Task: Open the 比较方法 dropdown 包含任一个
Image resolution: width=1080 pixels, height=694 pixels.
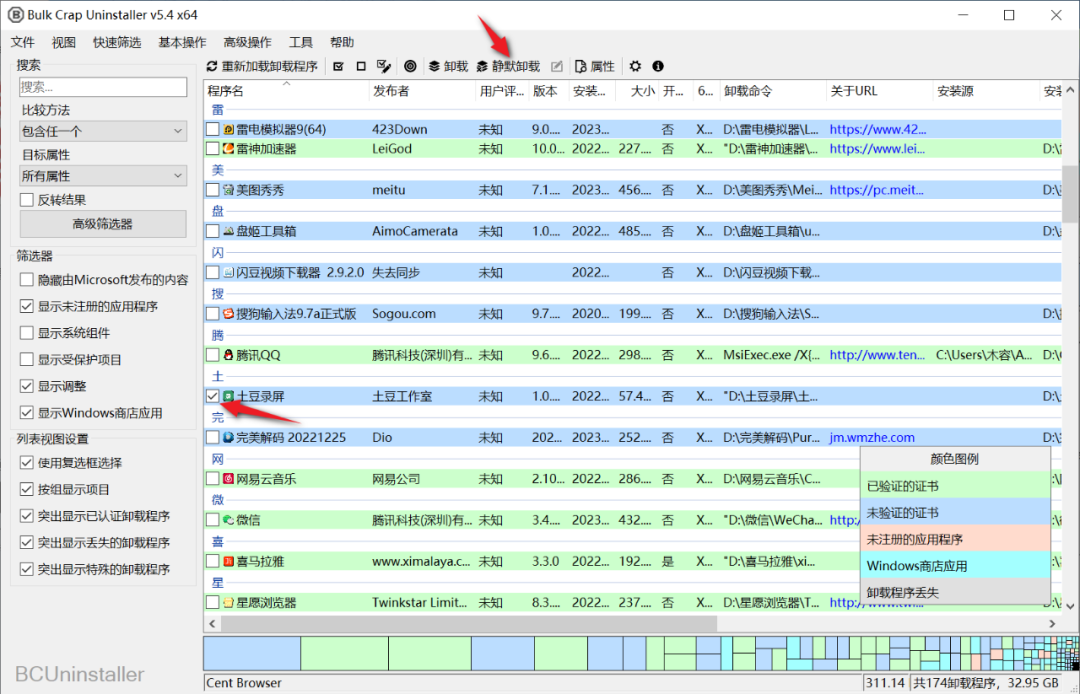Action: tap(103, 131)
